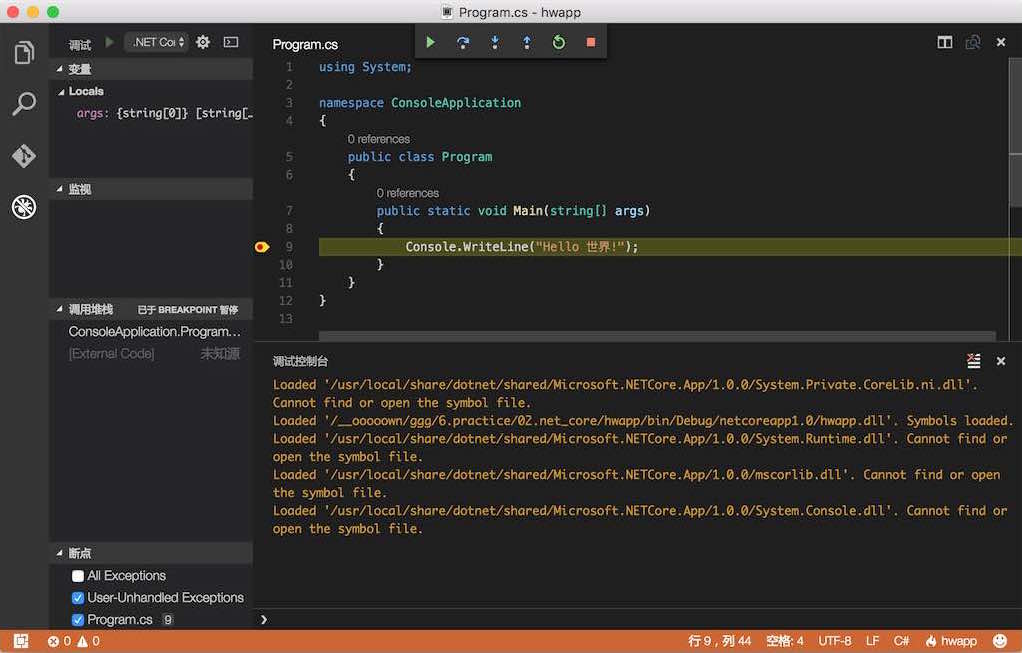Uncheck the All Exceptions breakpoint

pos(77,575)
